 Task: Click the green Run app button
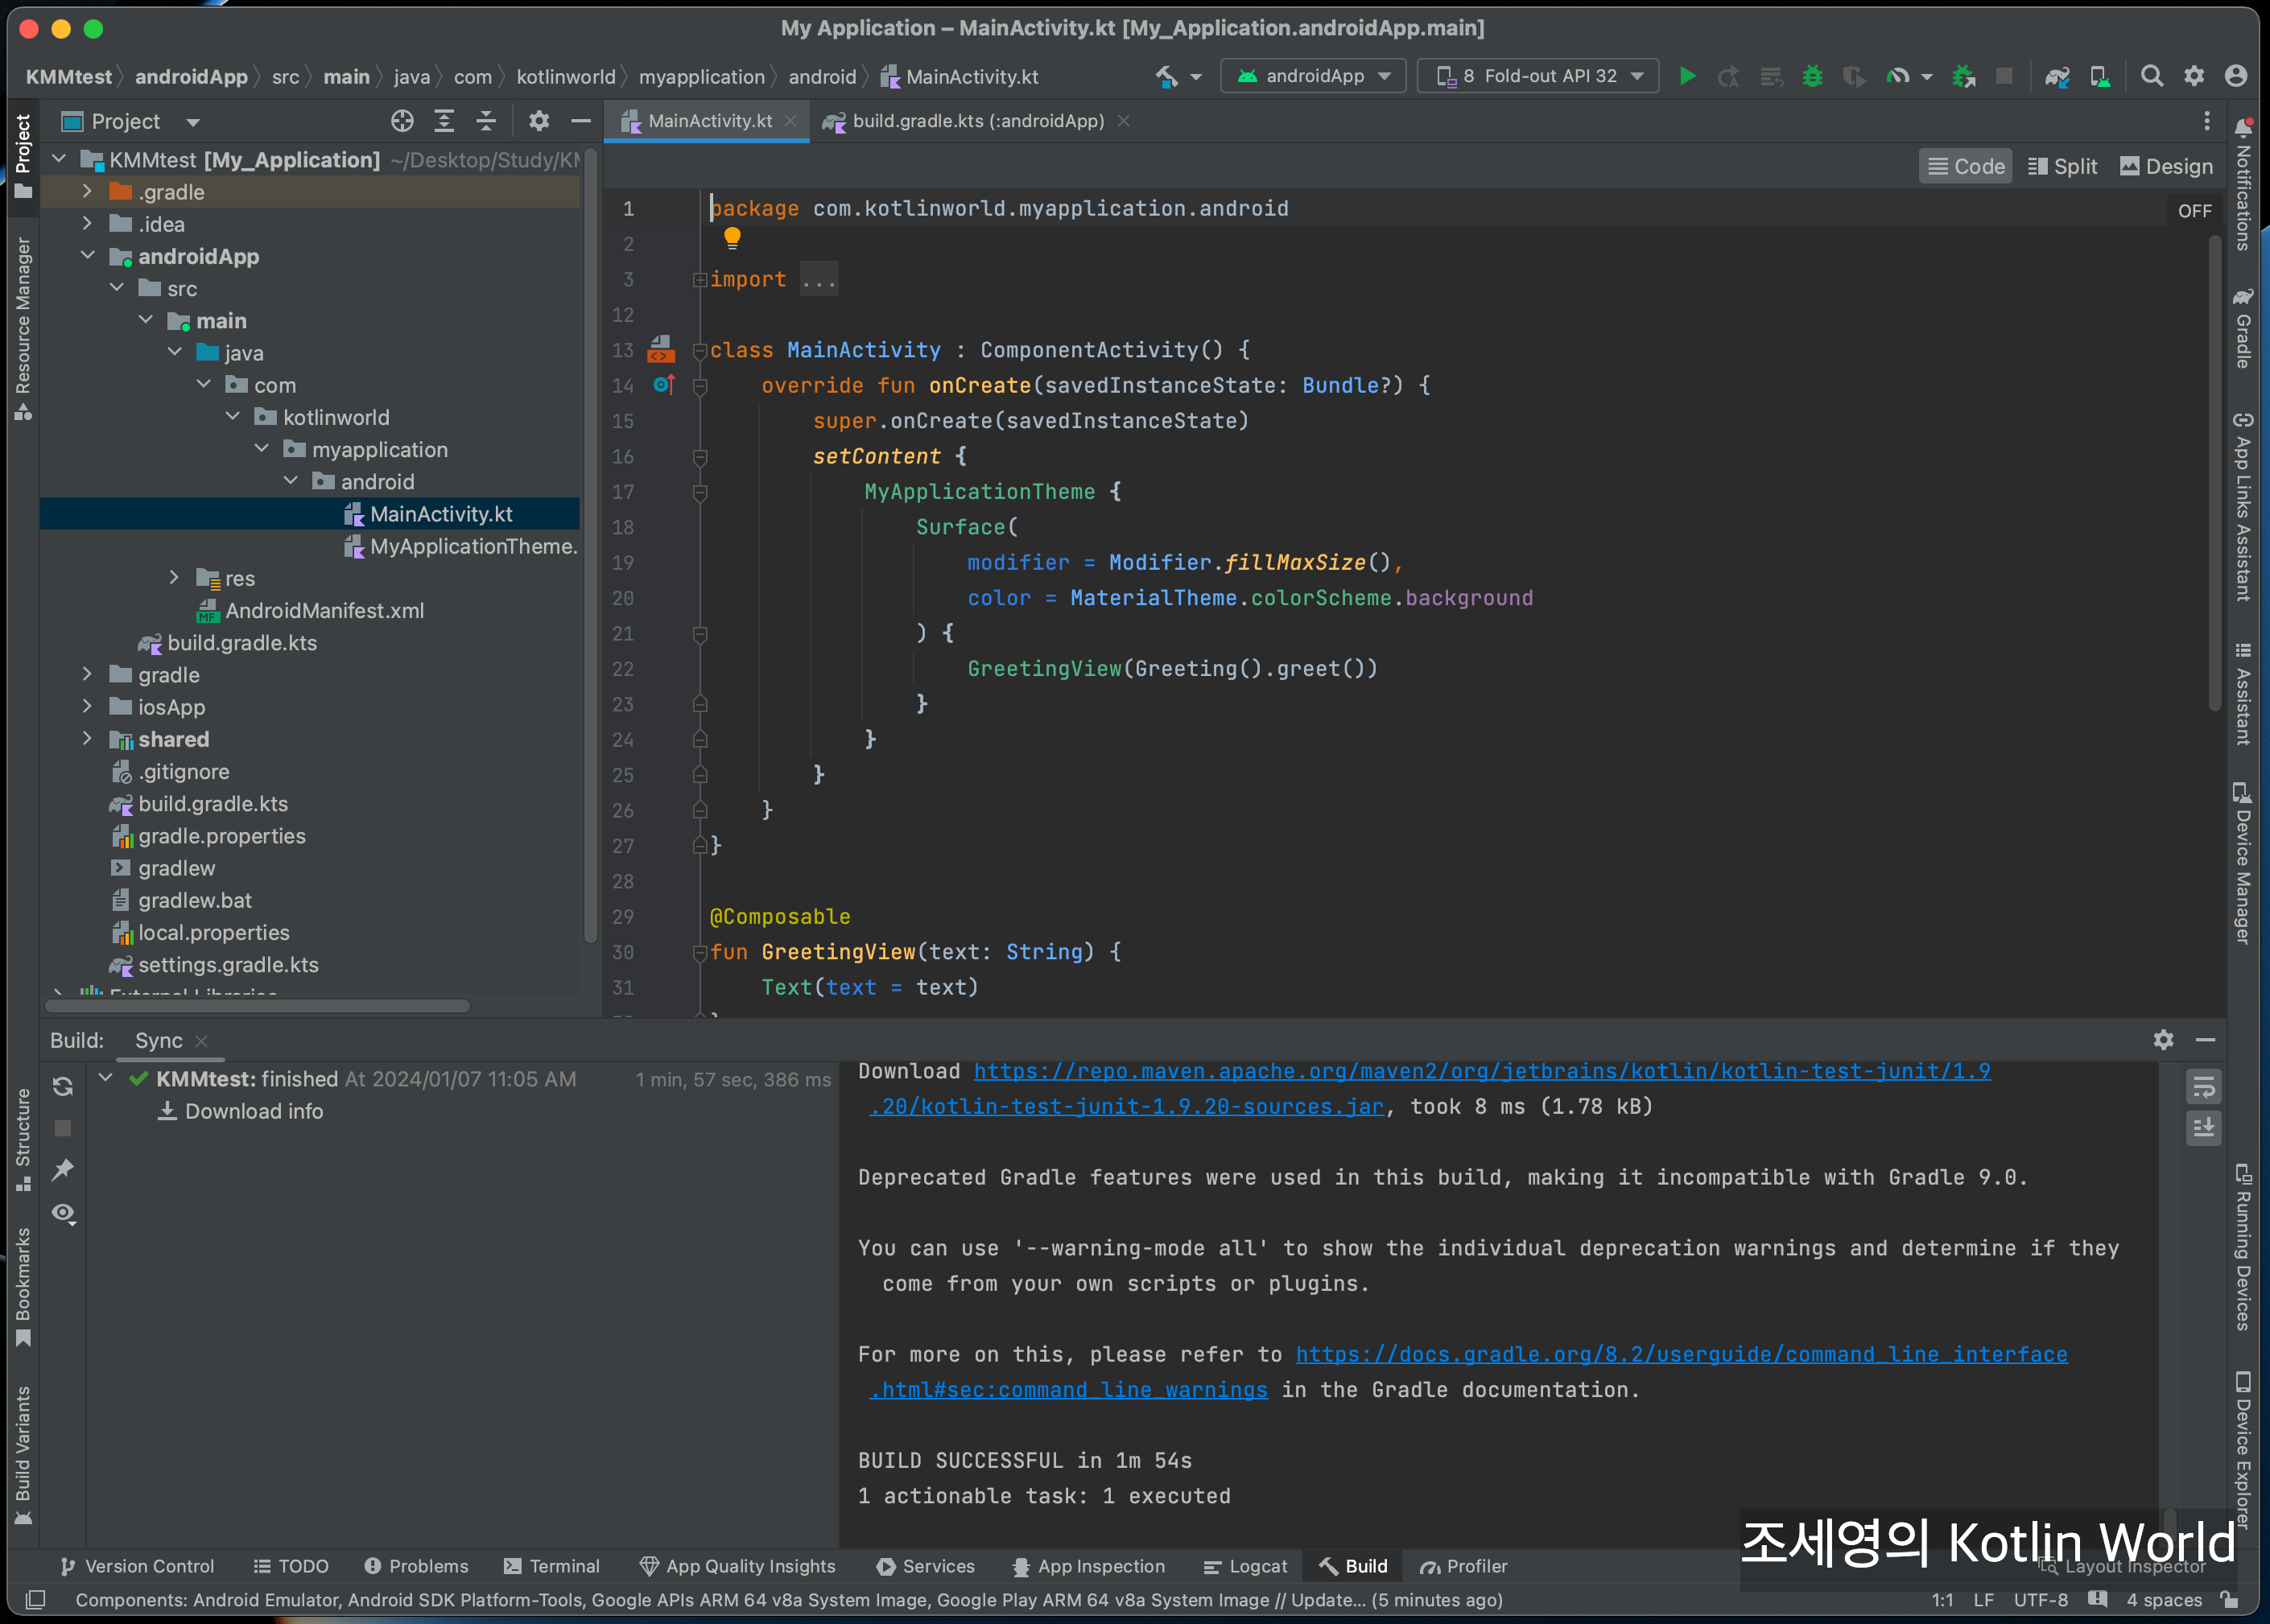(1687, 76)
